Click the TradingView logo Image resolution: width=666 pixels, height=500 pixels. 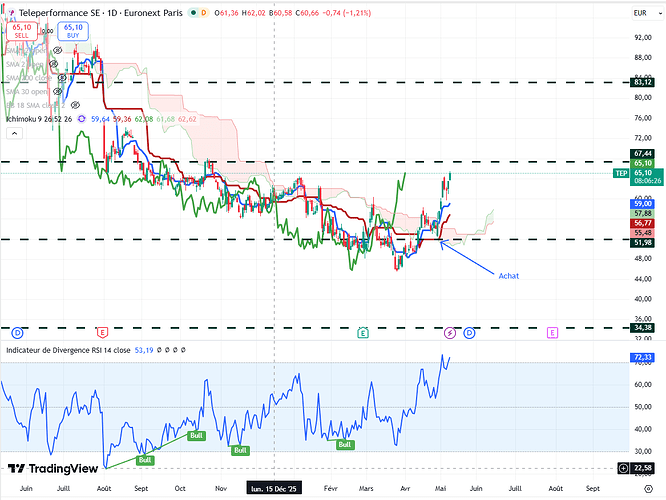coord(53,469)
